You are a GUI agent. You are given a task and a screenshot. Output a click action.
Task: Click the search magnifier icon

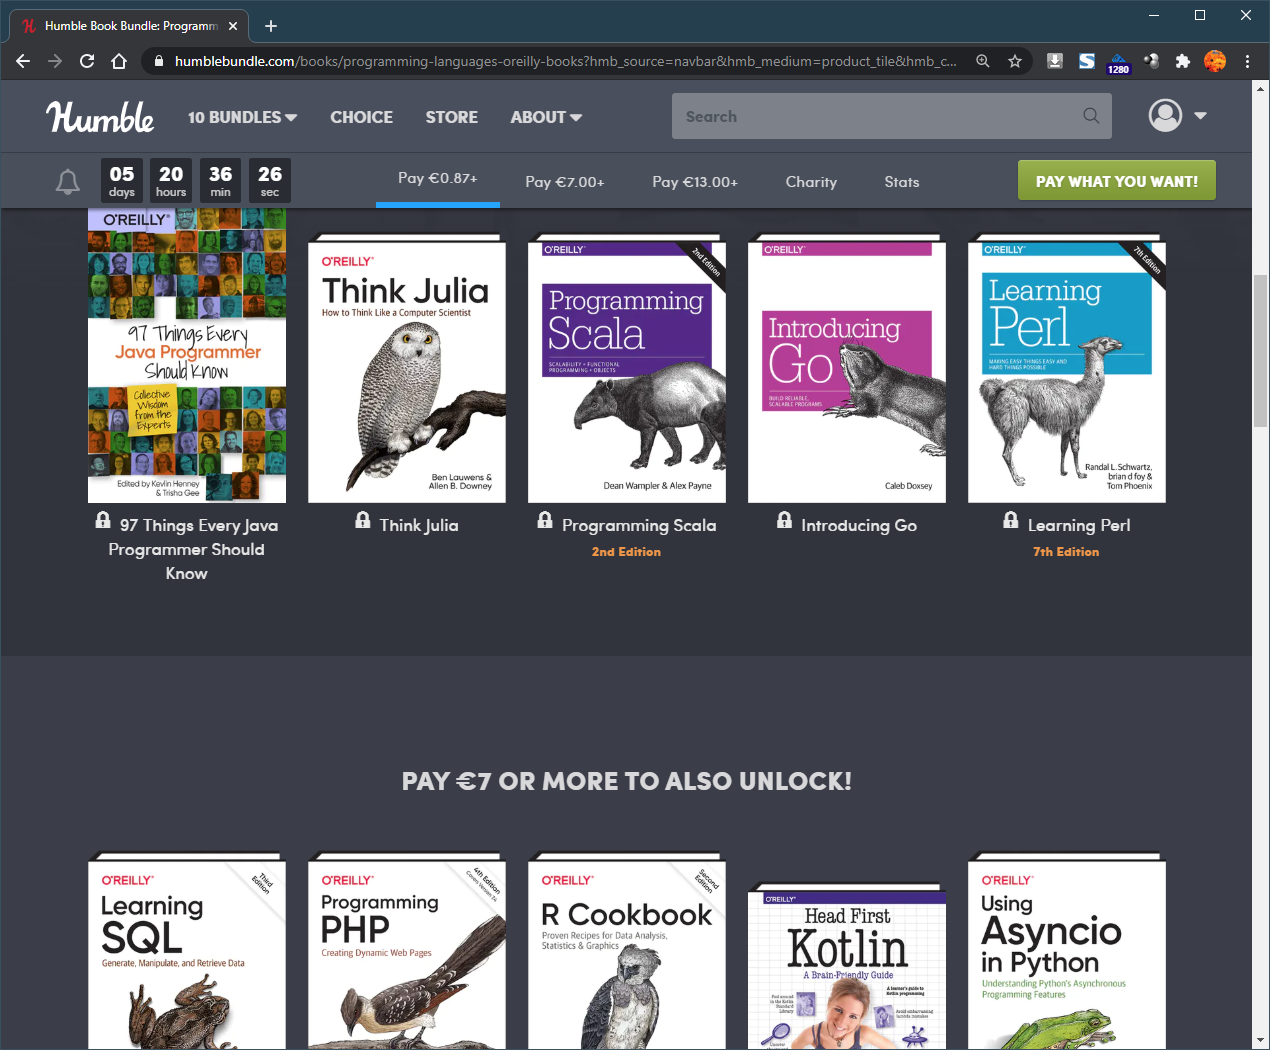1091,116
